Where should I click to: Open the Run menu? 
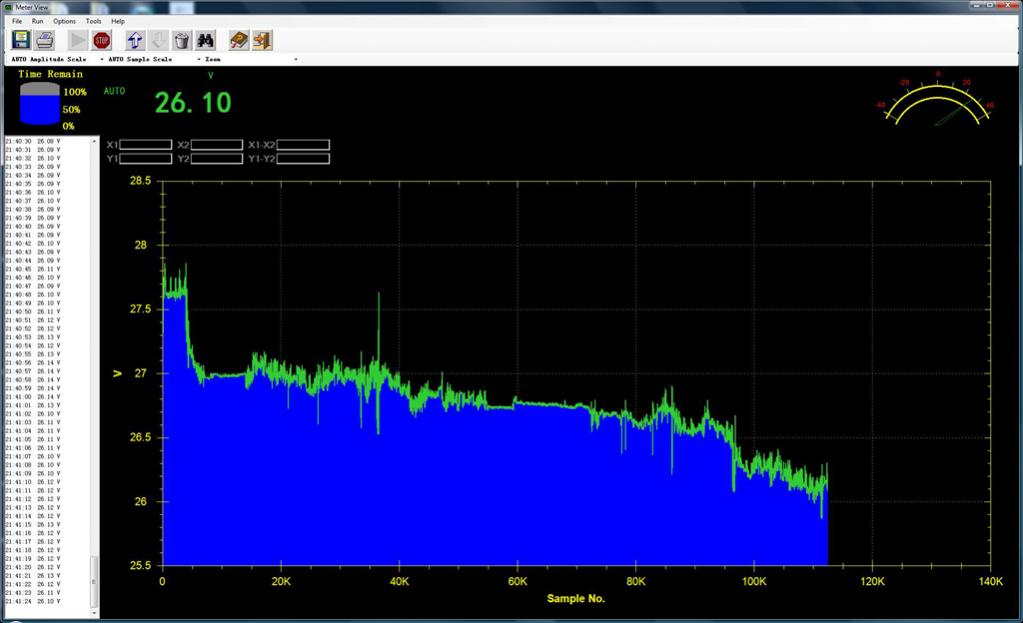(x=37, y=21)
